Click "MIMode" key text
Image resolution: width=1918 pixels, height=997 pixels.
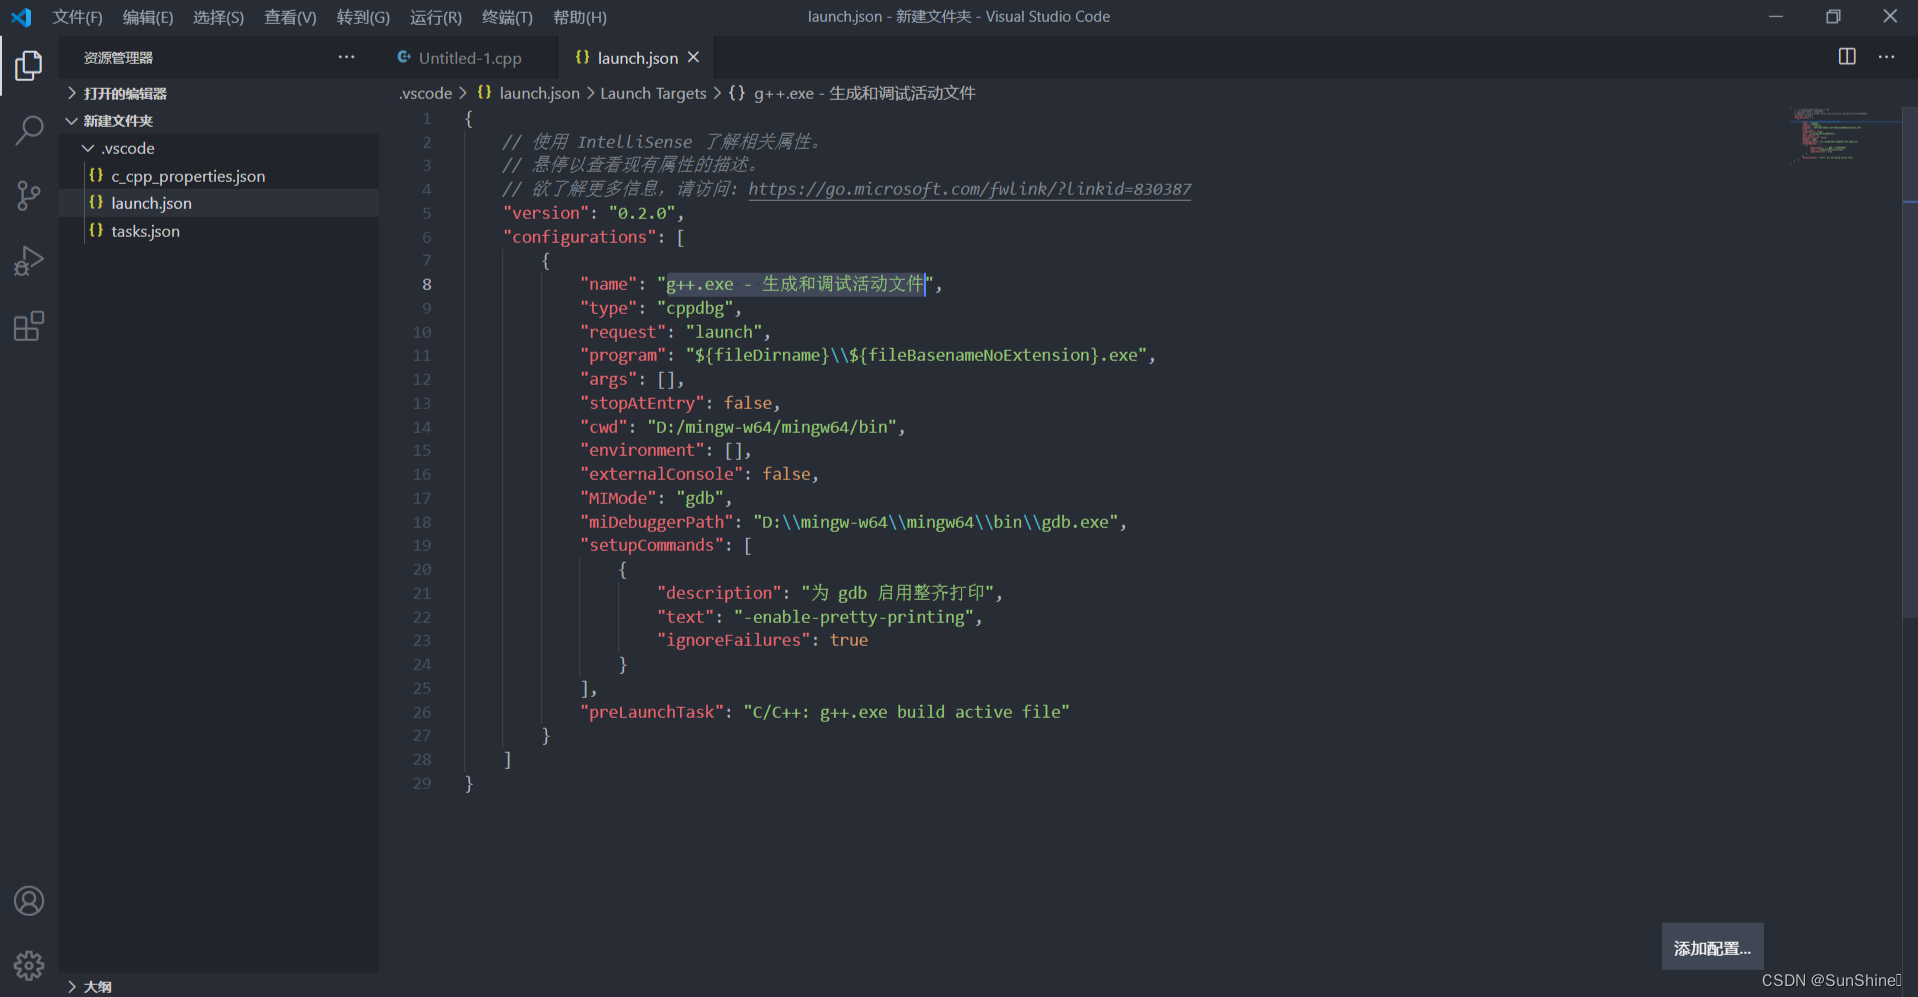pyautogui.click(x=618, y=498)
